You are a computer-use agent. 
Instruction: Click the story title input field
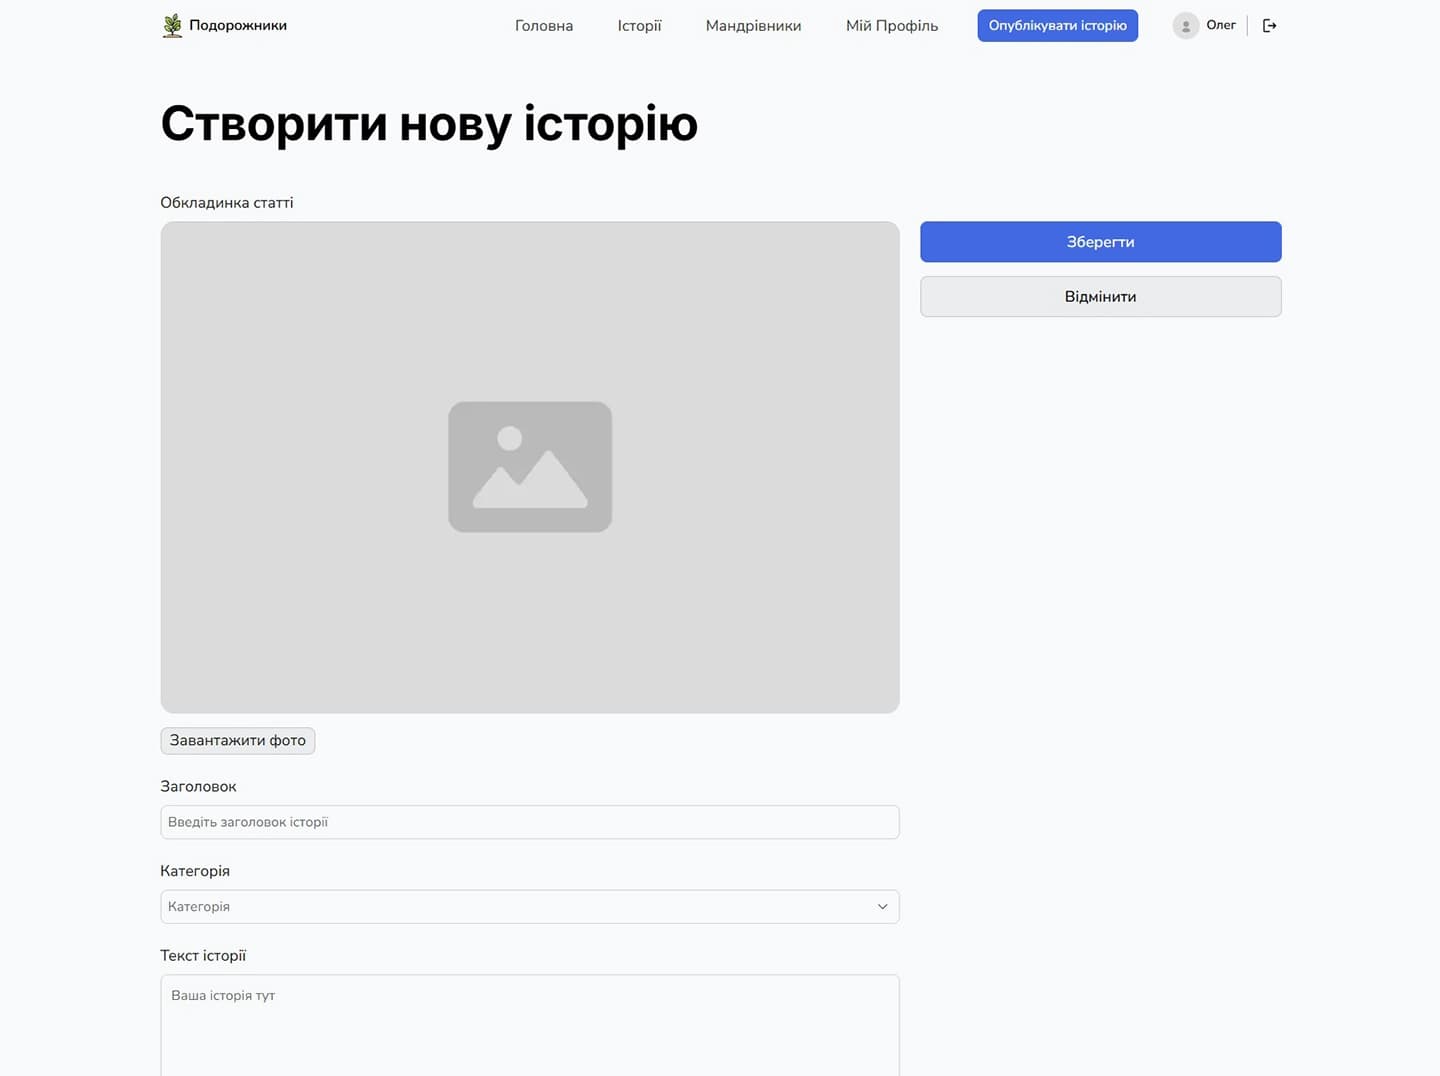[530, 821]
